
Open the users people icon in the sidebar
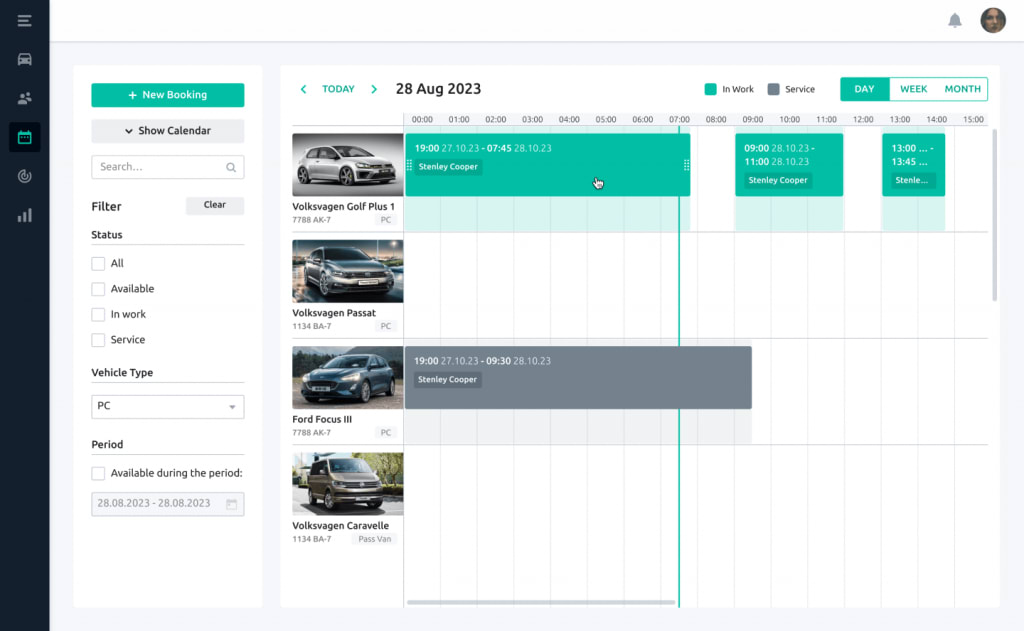(24, 99)
